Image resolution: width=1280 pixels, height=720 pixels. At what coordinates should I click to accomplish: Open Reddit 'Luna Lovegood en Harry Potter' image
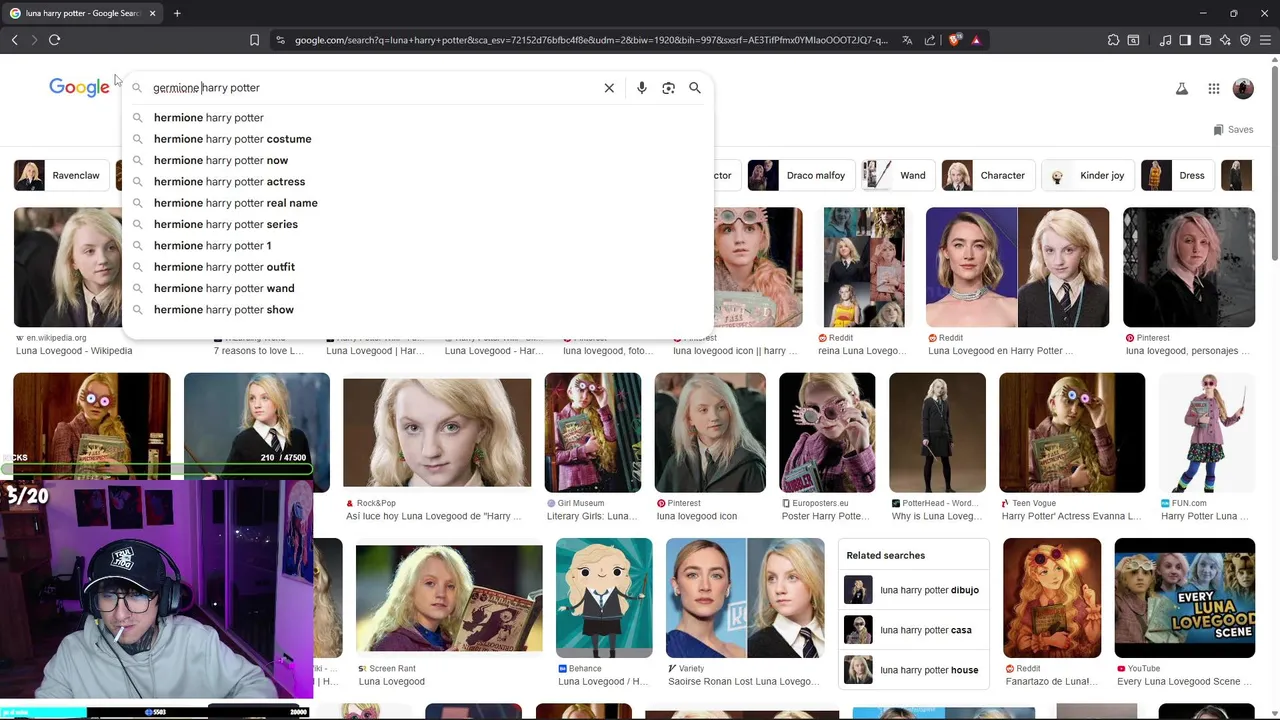coord(1017,267)
